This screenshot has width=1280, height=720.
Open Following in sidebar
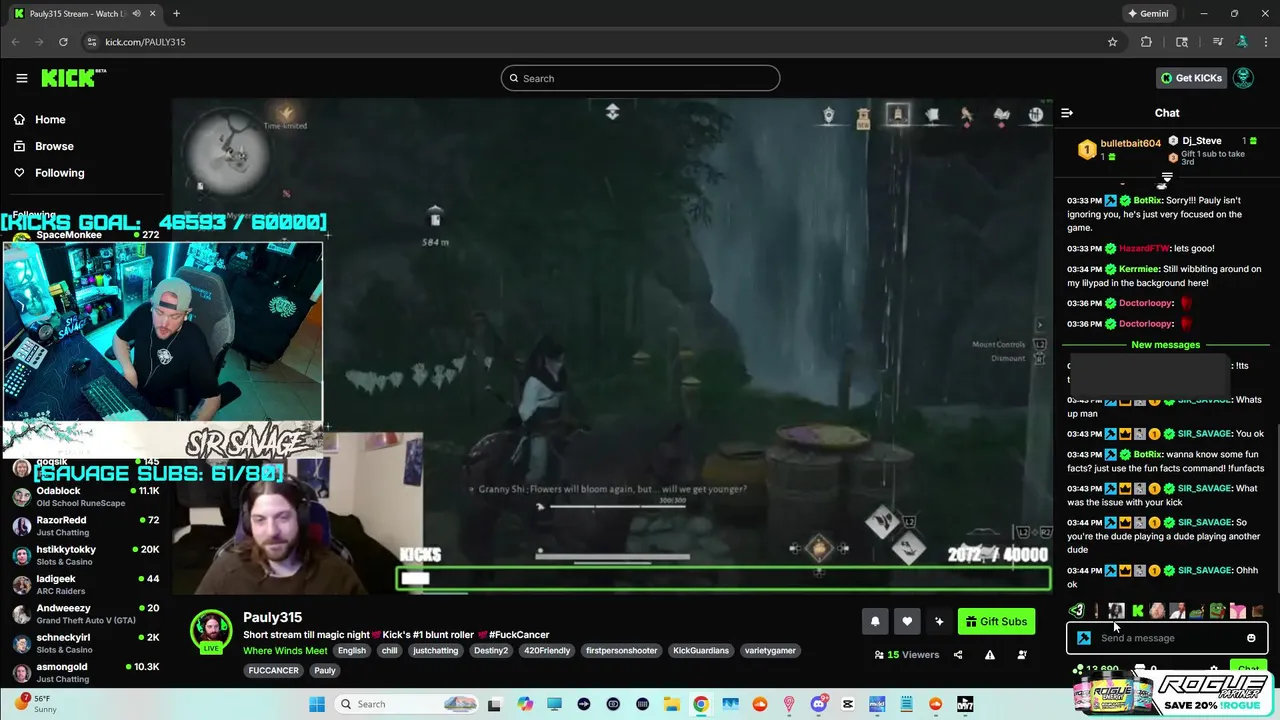(x=60, y=173)
